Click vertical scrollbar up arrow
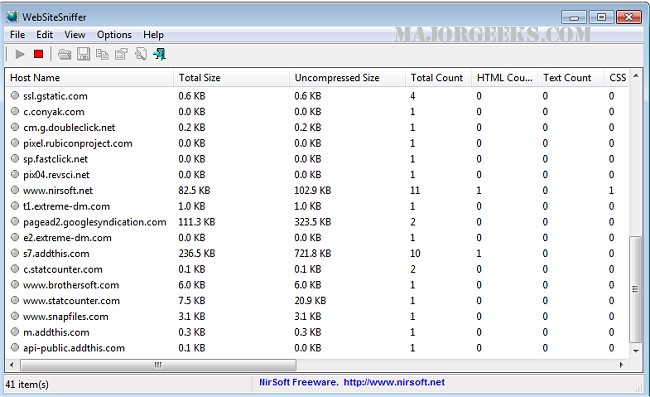The image size is (650, 397). (636, 76)
